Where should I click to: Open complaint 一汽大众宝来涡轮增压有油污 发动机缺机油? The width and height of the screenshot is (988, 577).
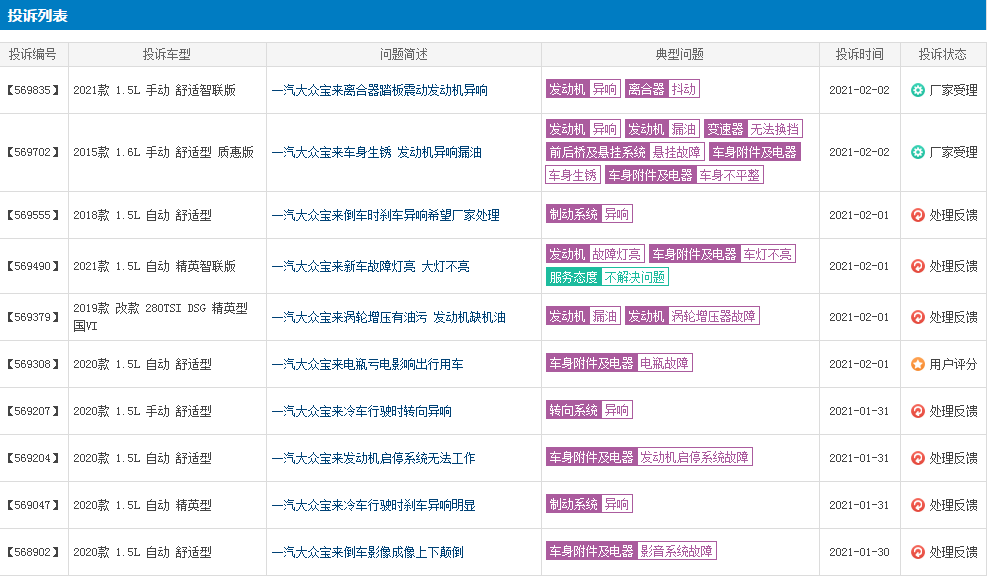pos(388,317)
